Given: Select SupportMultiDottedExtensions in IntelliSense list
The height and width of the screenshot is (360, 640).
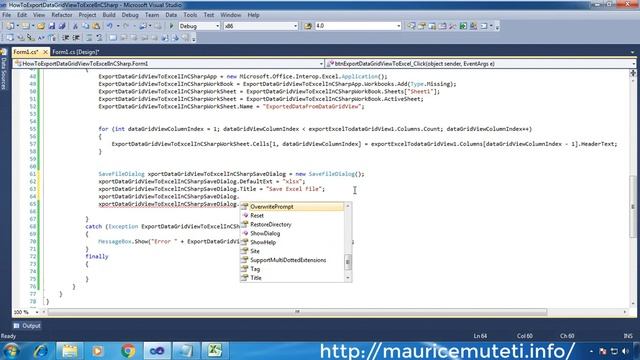Looking at the screenshot, I should click(293, 260).
